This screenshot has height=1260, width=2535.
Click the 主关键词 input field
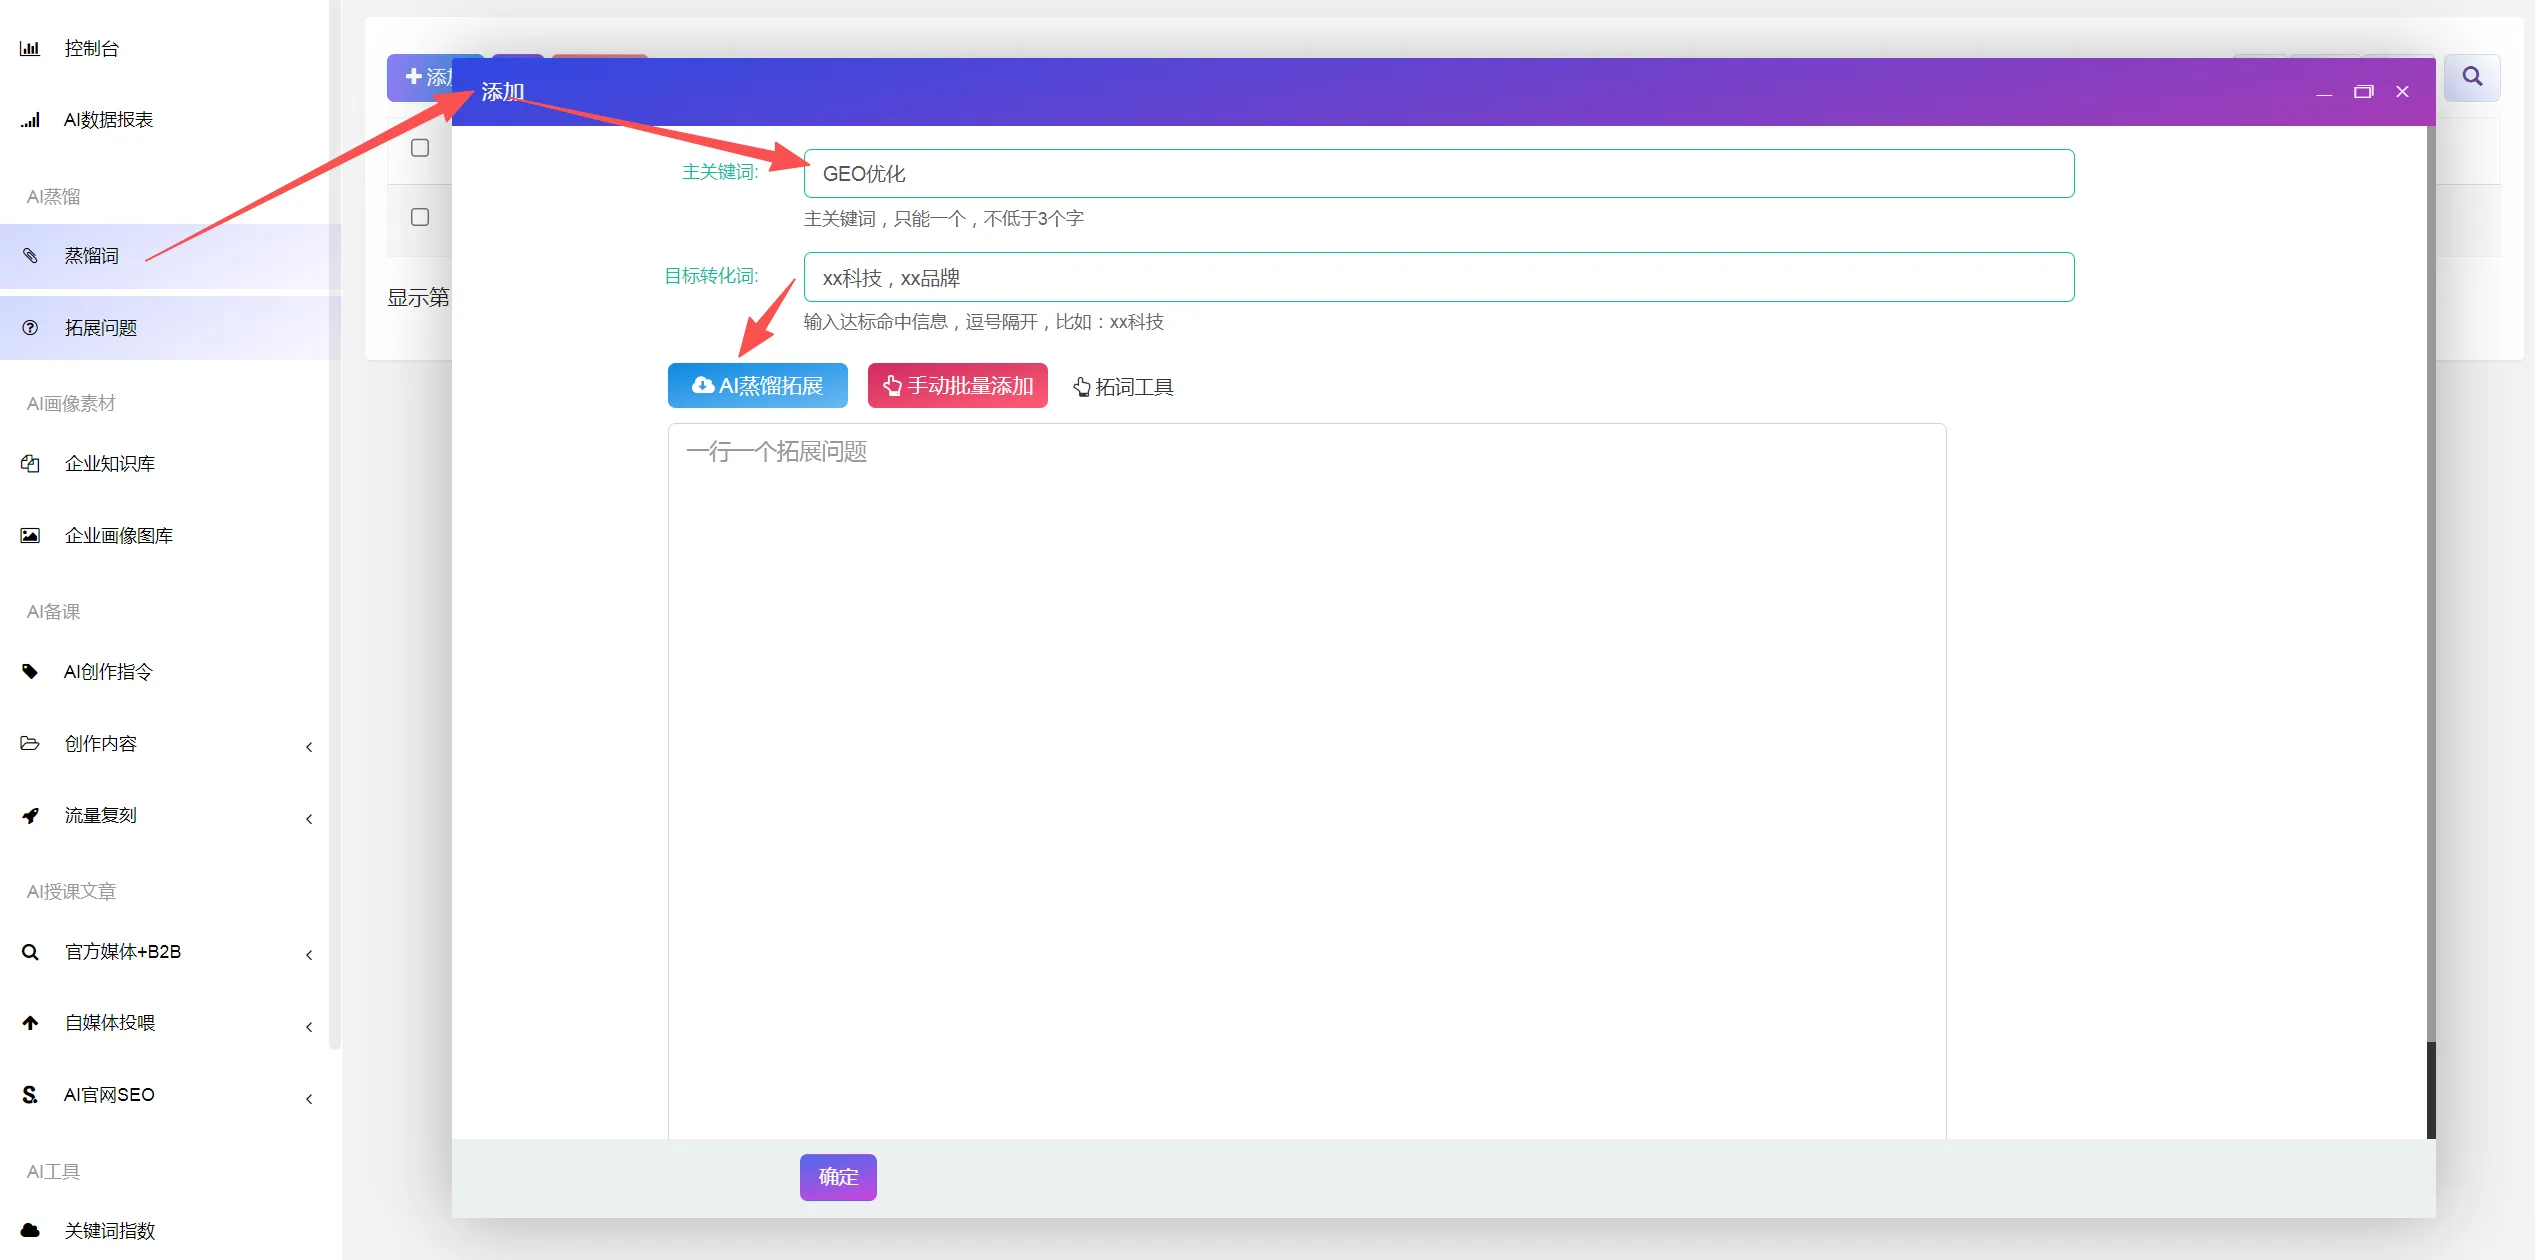pyautogui.click(x=1438, y=174)
